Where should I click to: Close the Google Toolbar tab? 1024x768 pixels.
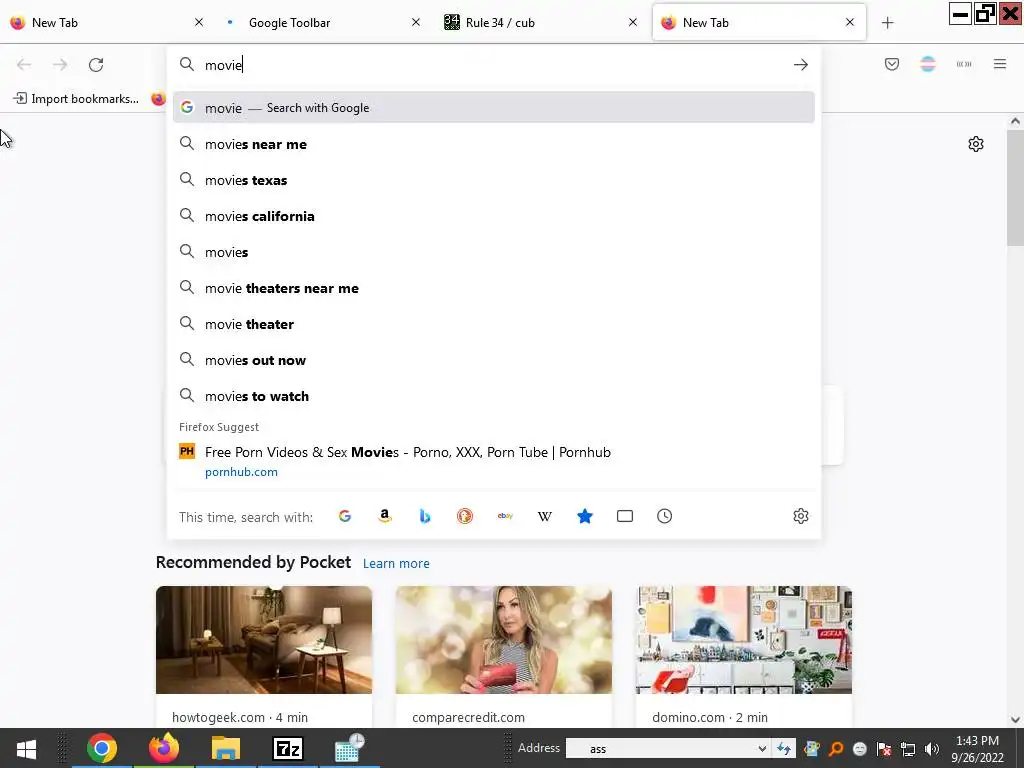(416, 22)
